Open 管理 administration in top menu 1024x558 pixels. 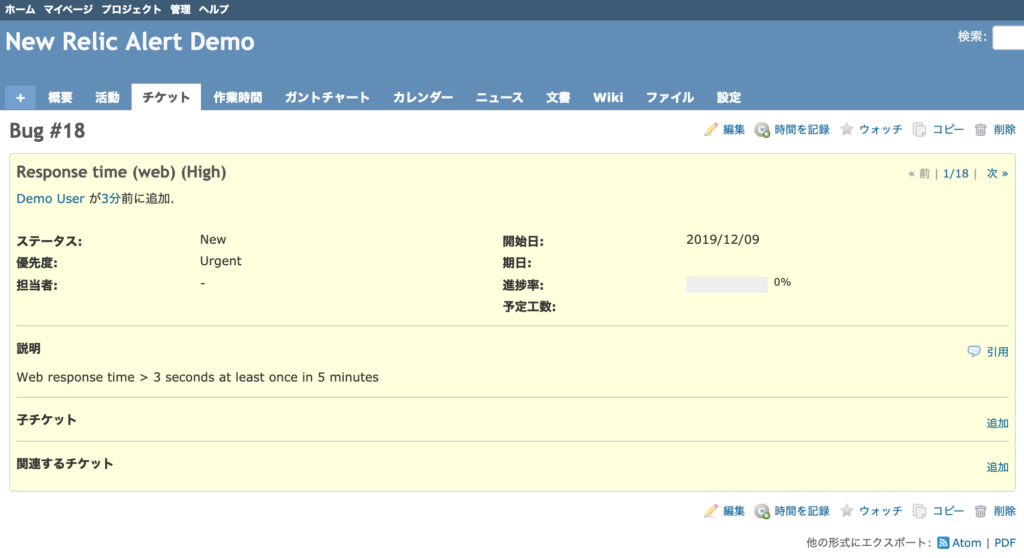point(180,9)
